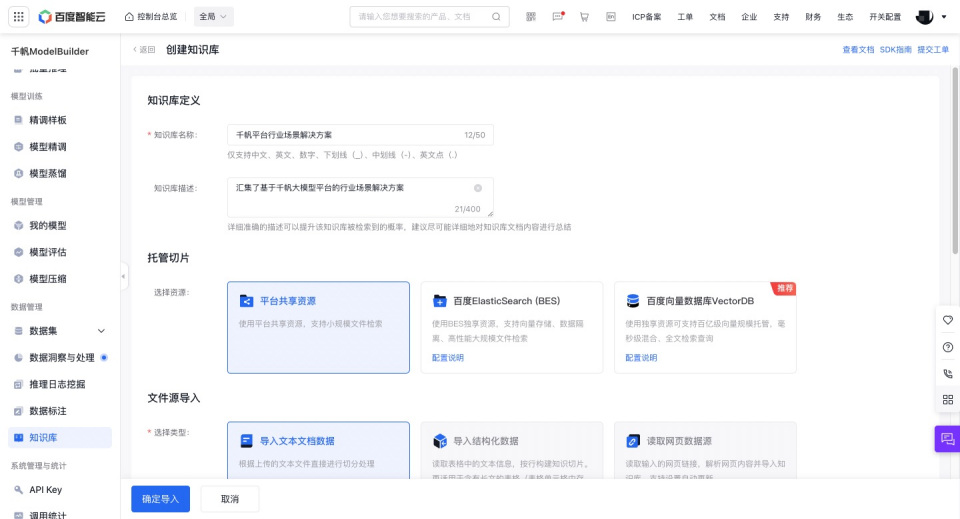Click the 确定导入 button
Screen dimensions: 960x519
tap(160, 499)
